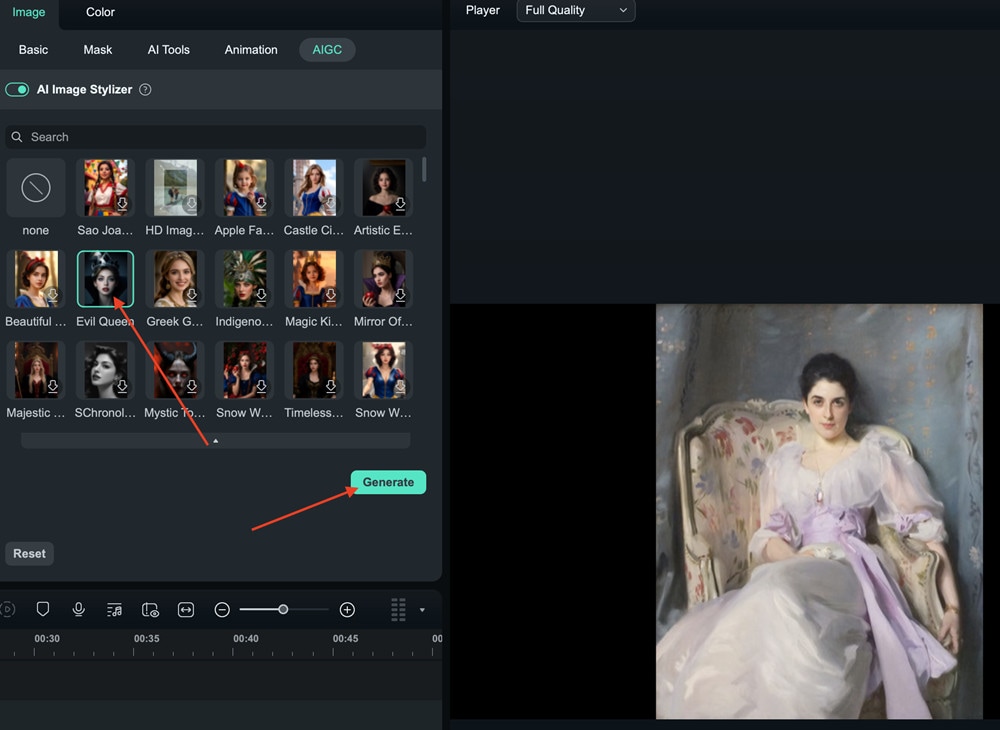Image resolution: width=1000 pixels, height=730 pixels.
Task: Click the Generate button
Action: click(x=388, y=483)
